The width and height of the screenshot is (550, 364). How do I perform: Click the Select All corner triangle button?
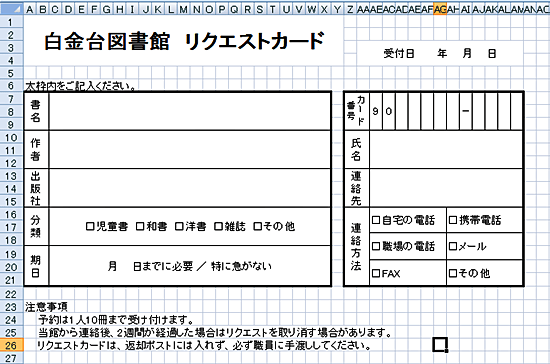12,9
